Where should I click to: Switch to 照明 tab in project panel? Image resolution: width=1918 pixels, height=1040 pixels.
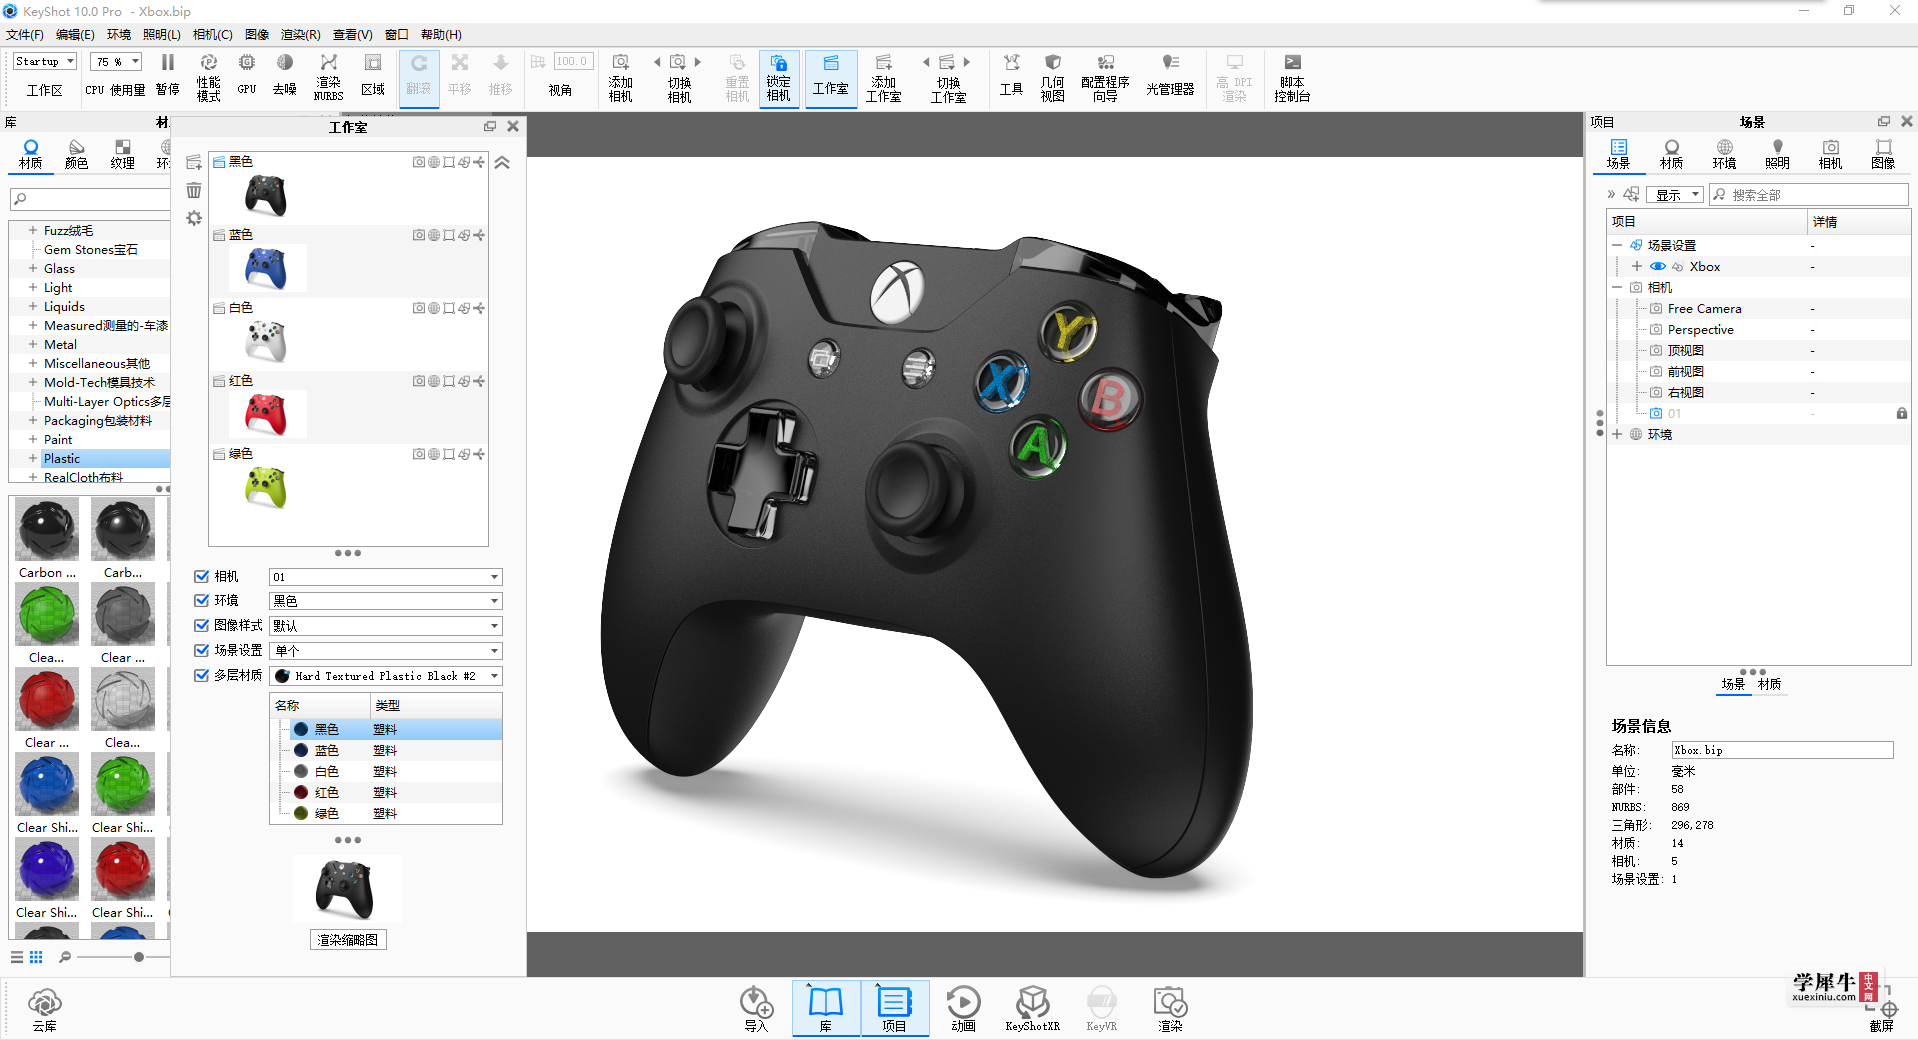pos(1777,154)
